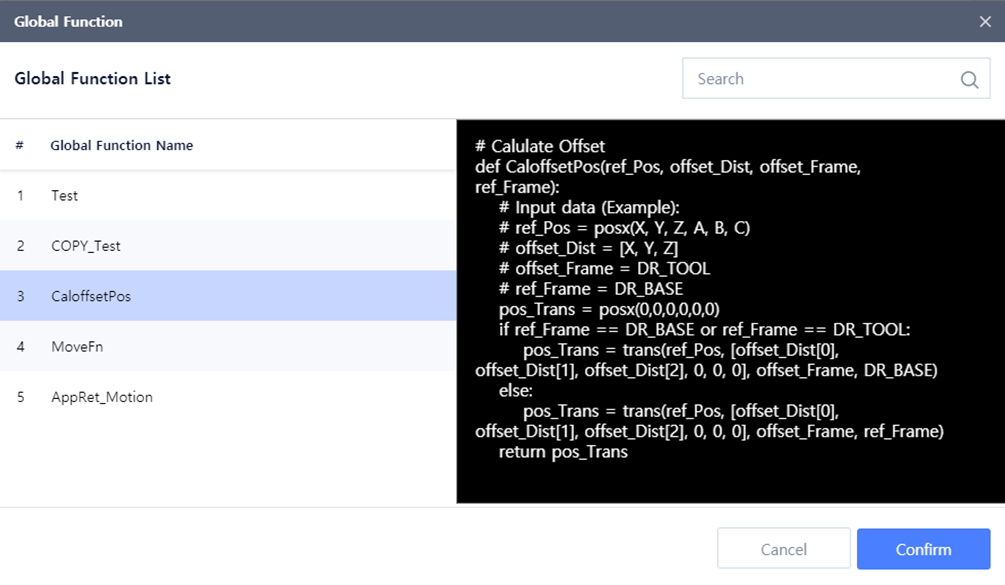Click the '# offset_Frame = DR_TOOL' comment line
The height and width of the screenshot is (585, 1005).
tap(605, 269)
